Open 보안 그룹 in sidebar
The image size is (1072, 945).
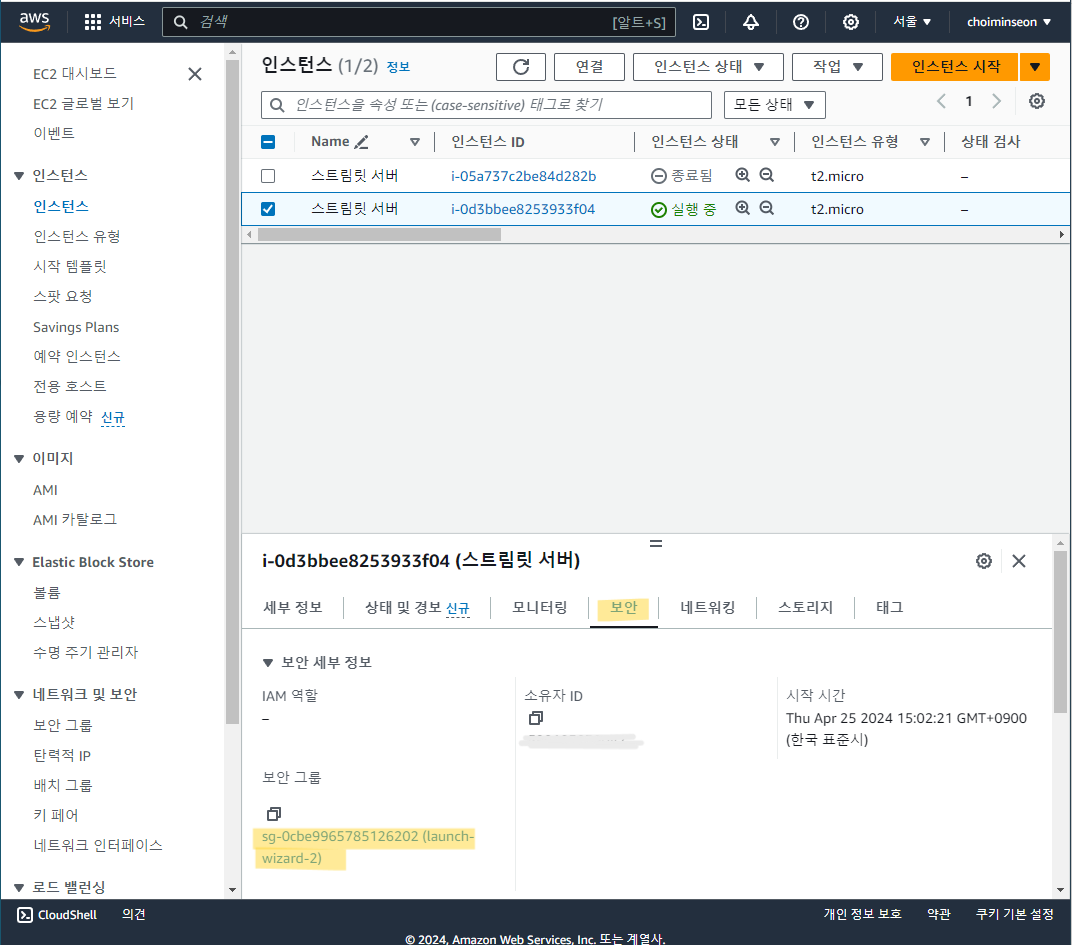point(62,726)
